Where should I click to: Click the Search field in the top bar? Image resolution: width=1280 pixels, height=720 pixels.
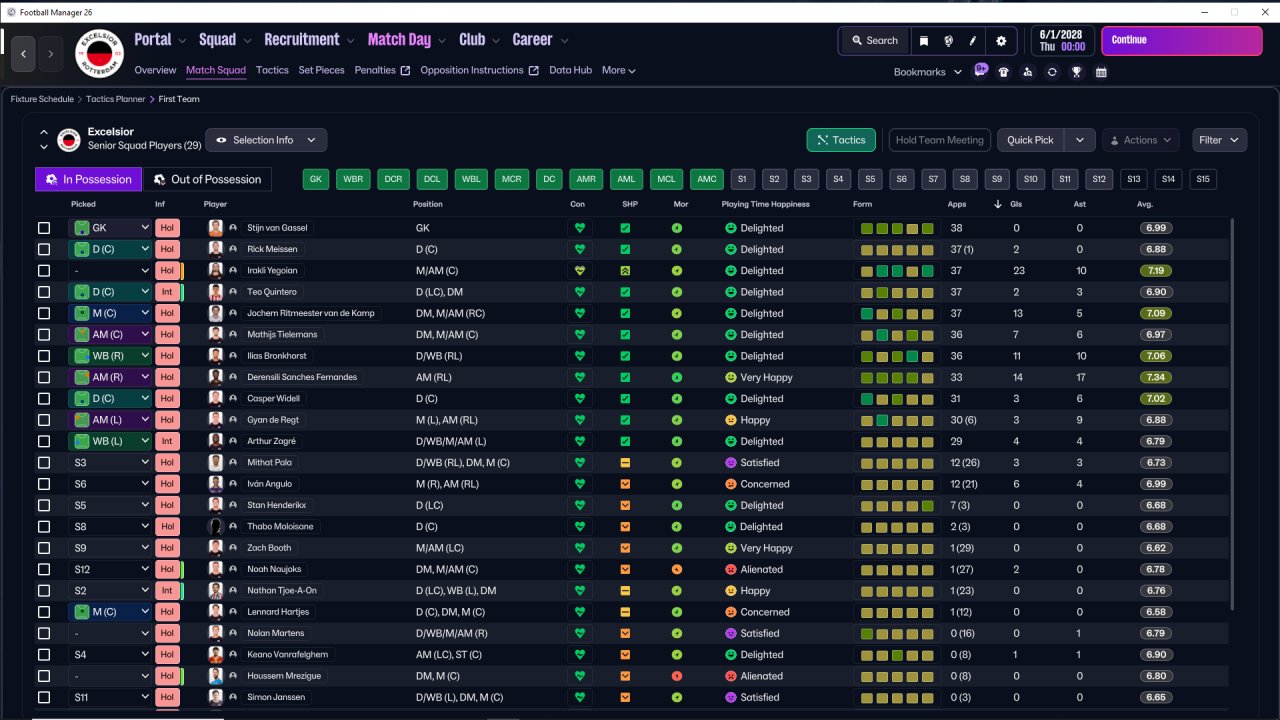tap(875, 41)
